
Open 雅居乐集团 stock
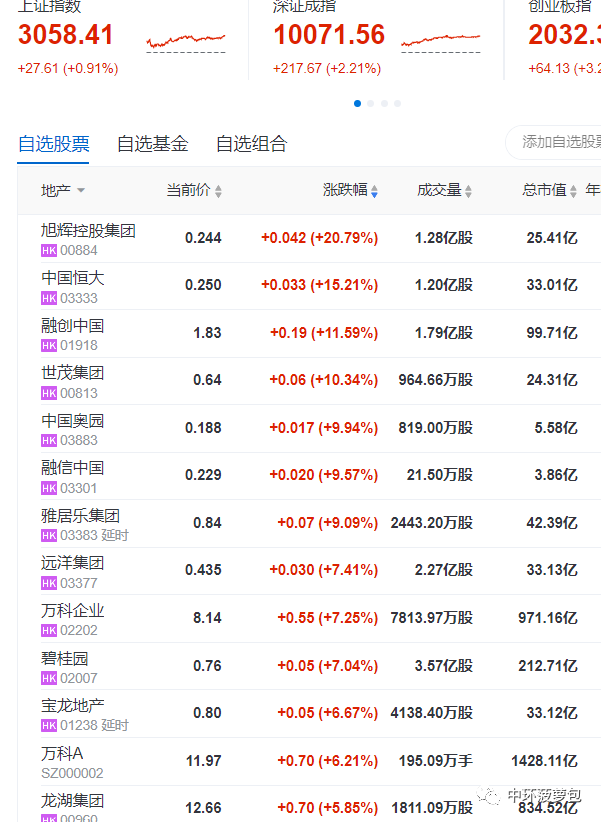(x=80, y=515)
